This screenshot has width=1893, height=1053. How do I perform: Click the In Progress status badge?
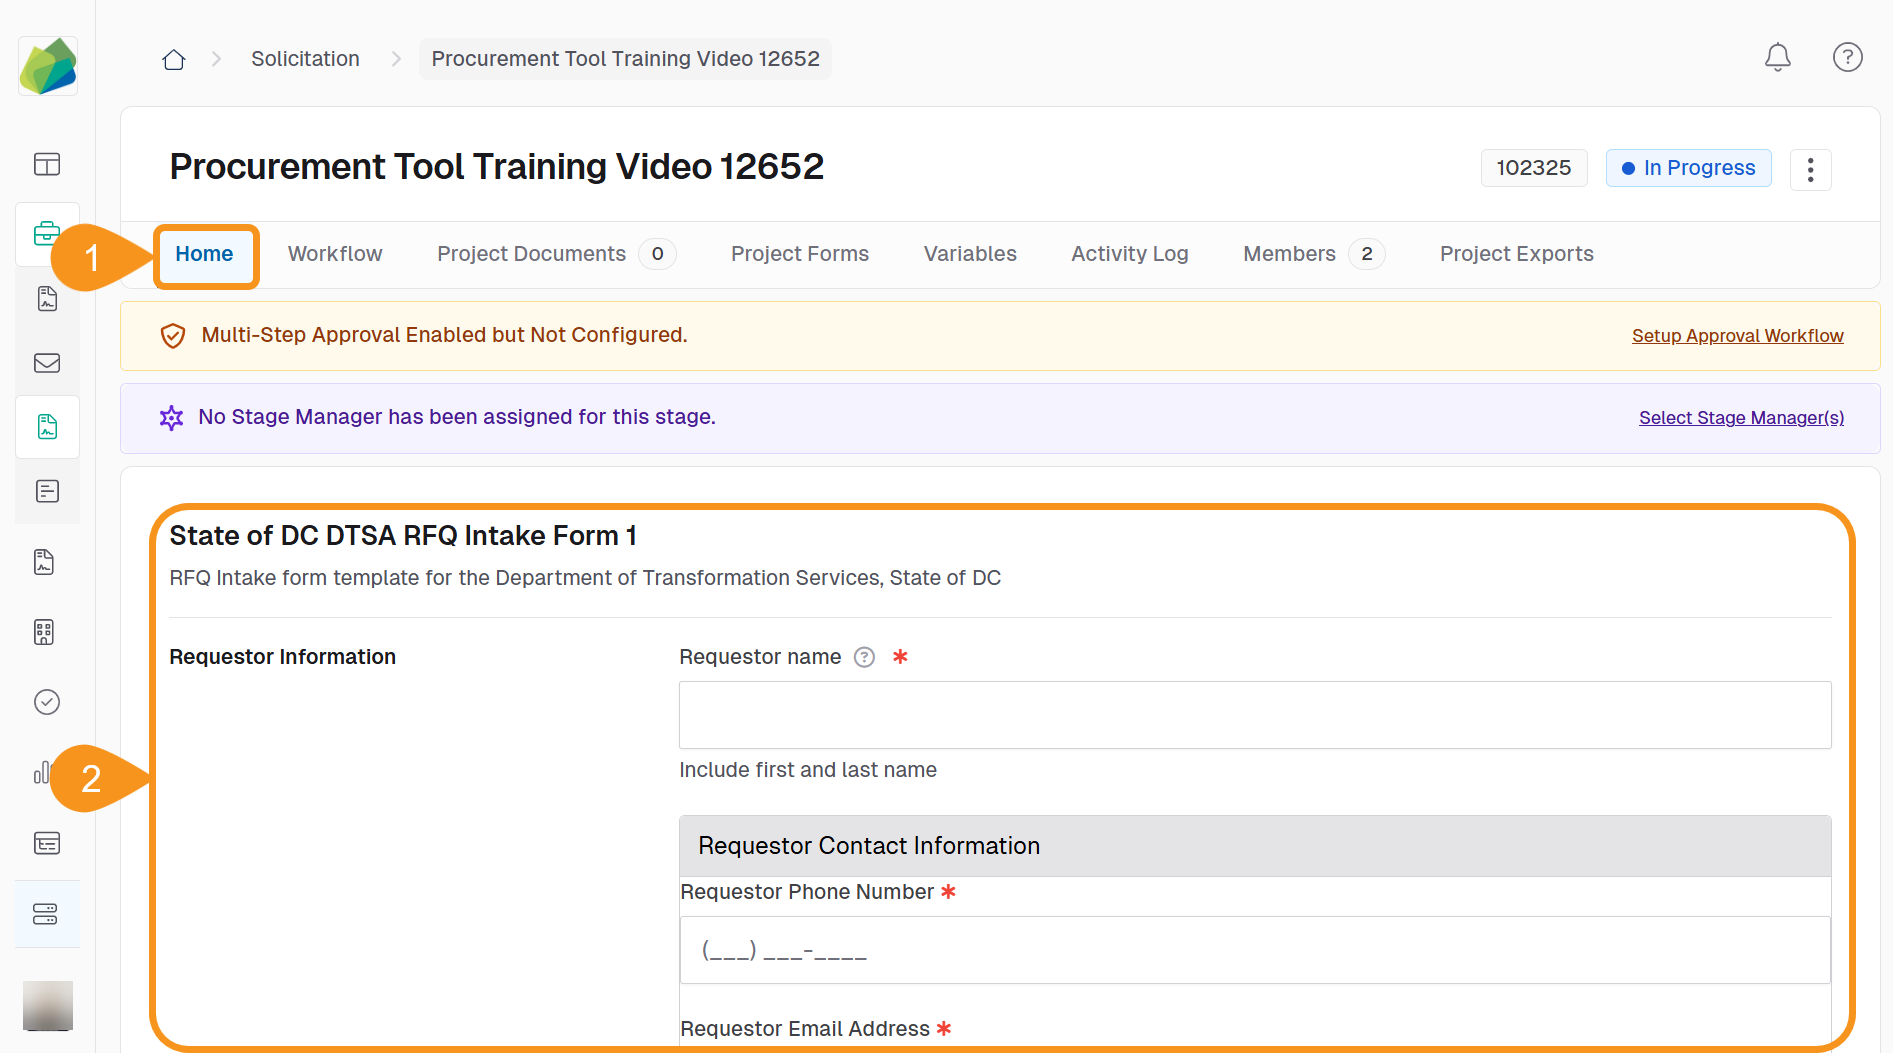(x=1688, y=168)
